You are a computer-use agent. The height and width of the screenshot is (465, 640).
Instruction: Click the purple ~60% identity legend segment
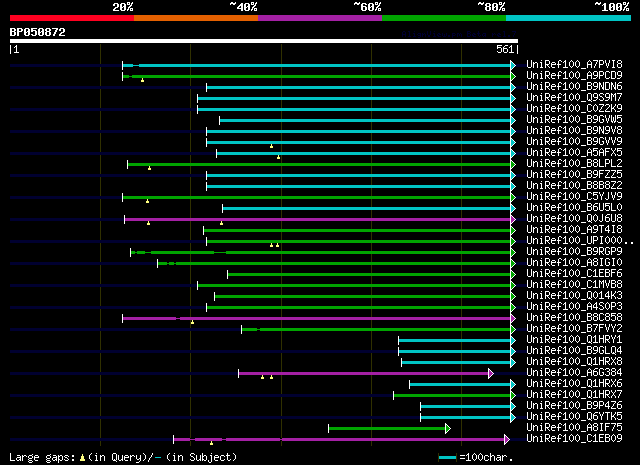(x=320, y=18)
